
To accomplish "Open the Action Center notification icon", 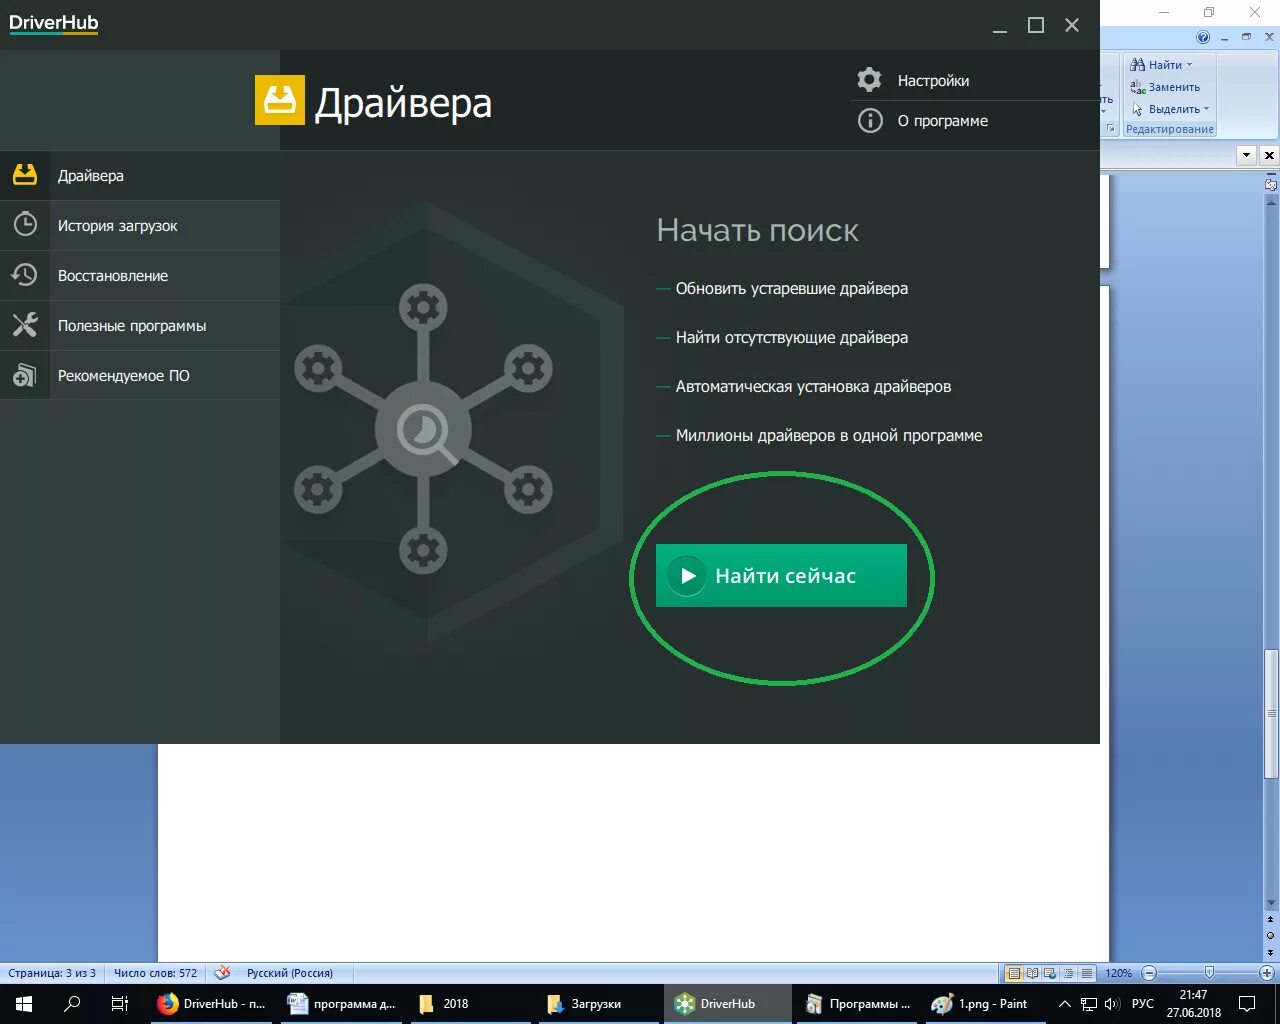I will 1247,1004.
